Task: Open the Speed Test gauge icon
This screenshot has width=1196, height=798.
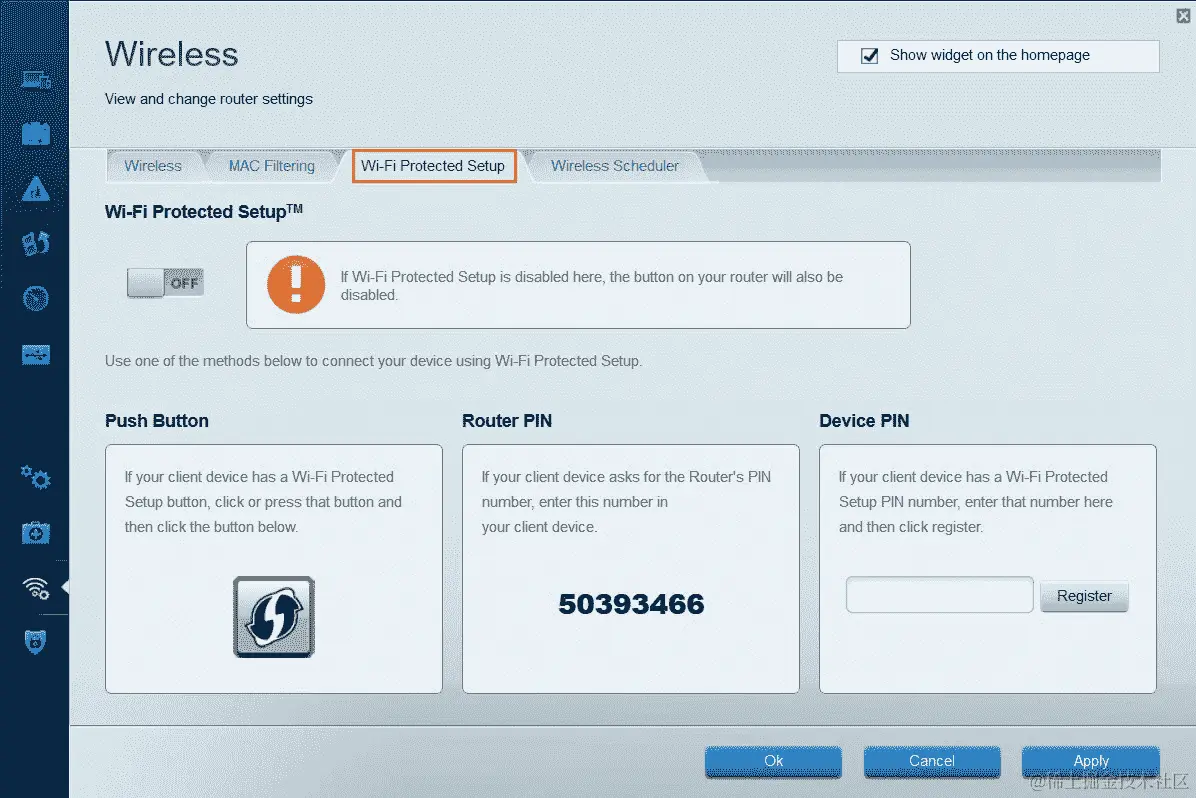Action: 36,298
